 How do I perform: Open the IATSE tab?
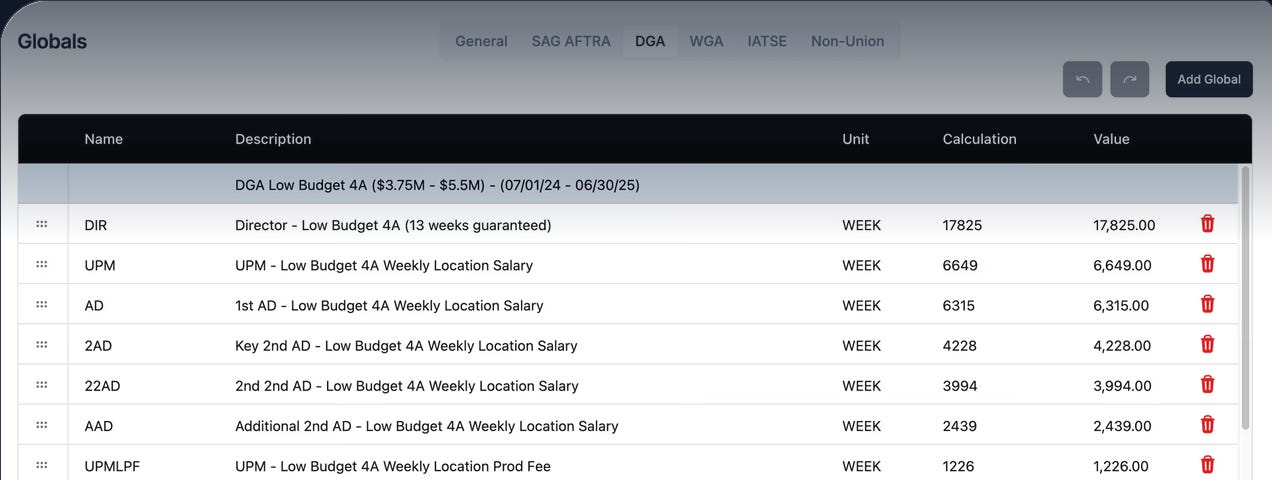point(767,41)
